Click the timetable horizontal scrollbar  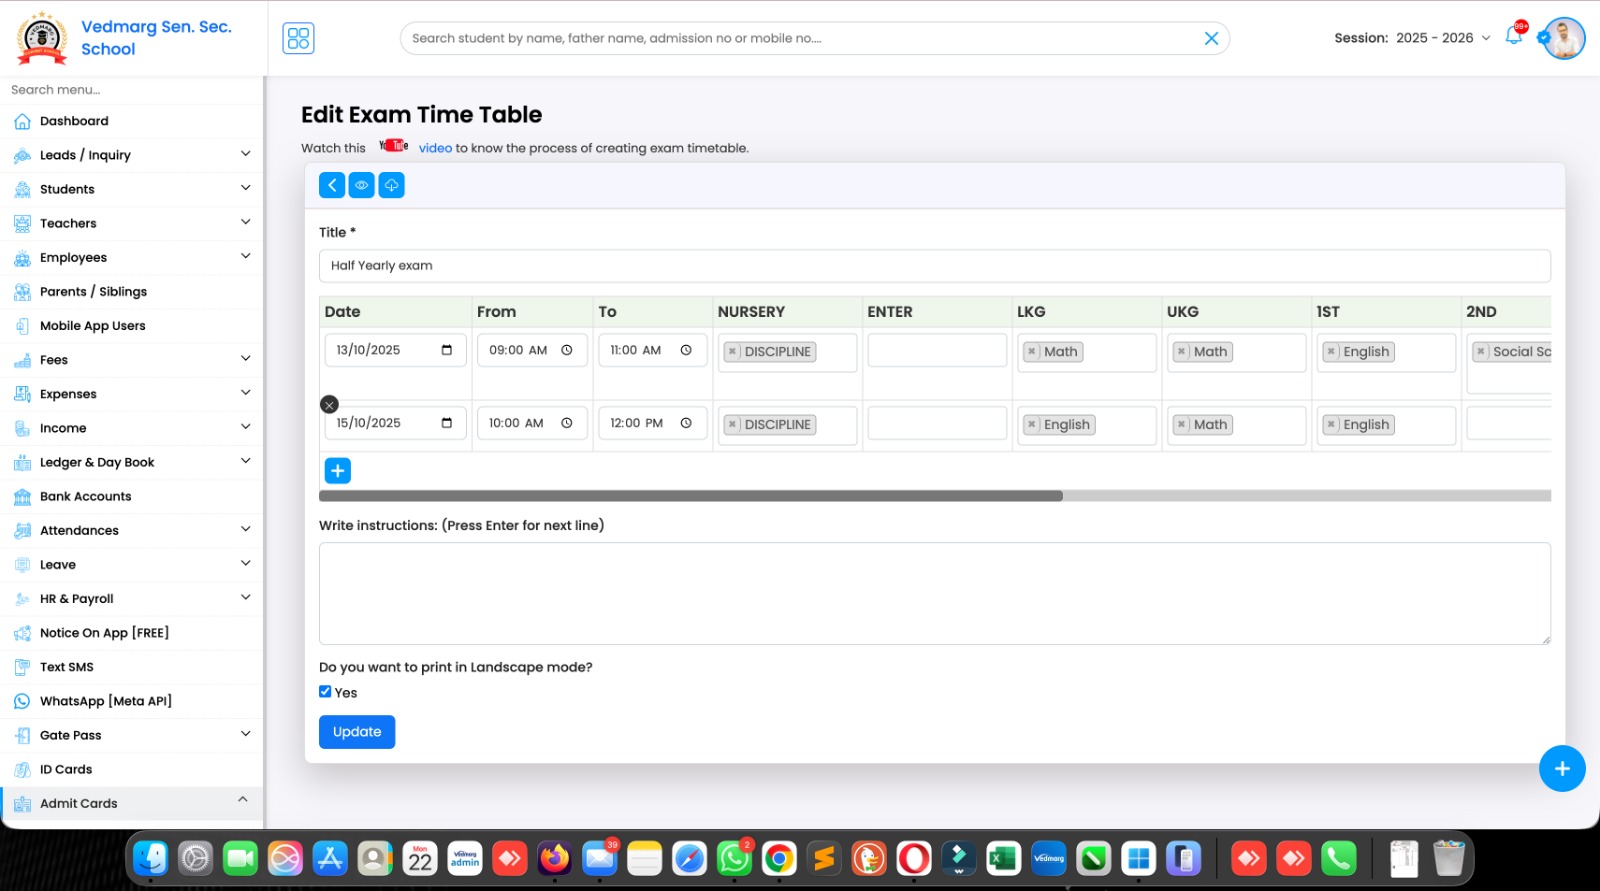(x=690, y=496)
